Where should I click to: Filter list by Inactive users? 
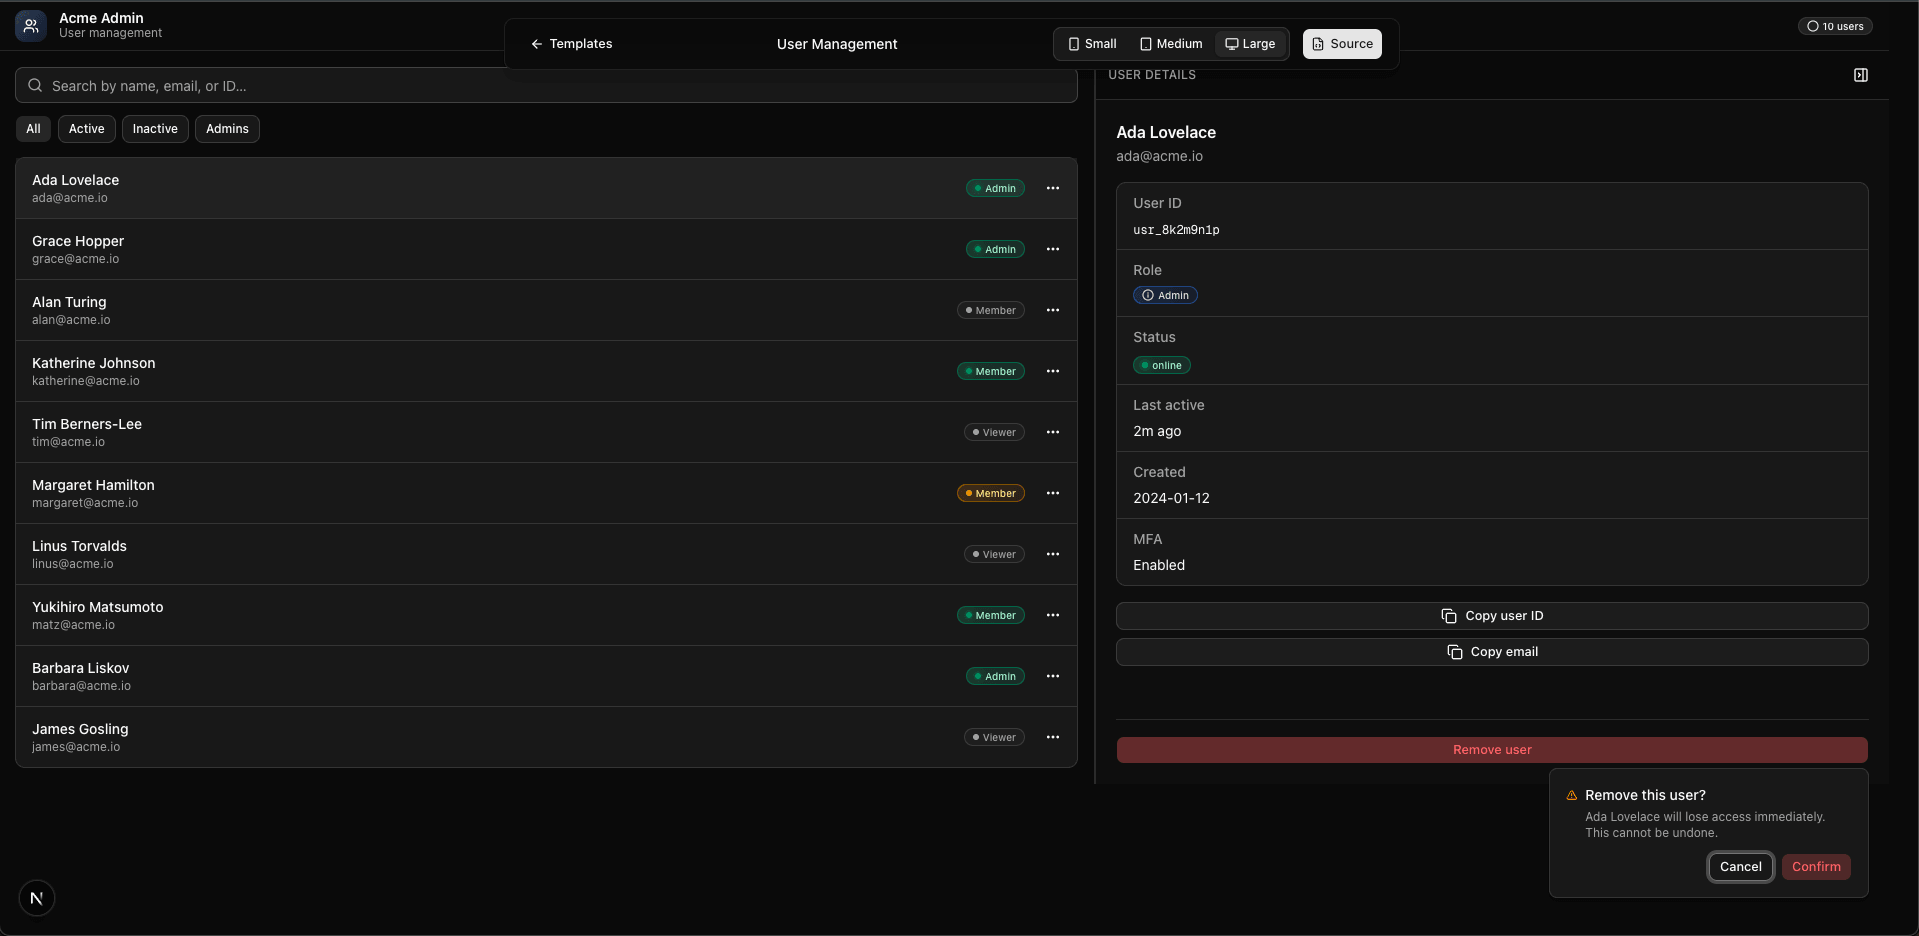click(x=155, y=129)
